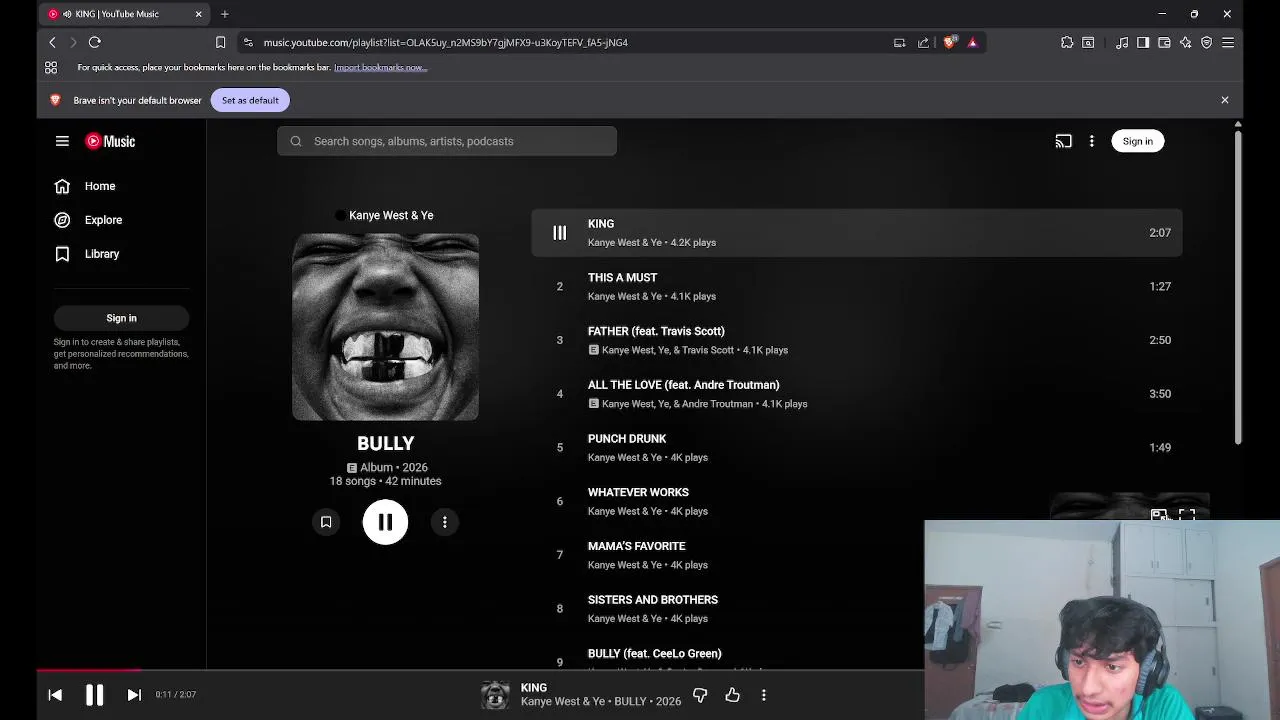The image size is (1280, 720).
Task: Open browser extensions puzzle icon
Action: (1067, 42)
